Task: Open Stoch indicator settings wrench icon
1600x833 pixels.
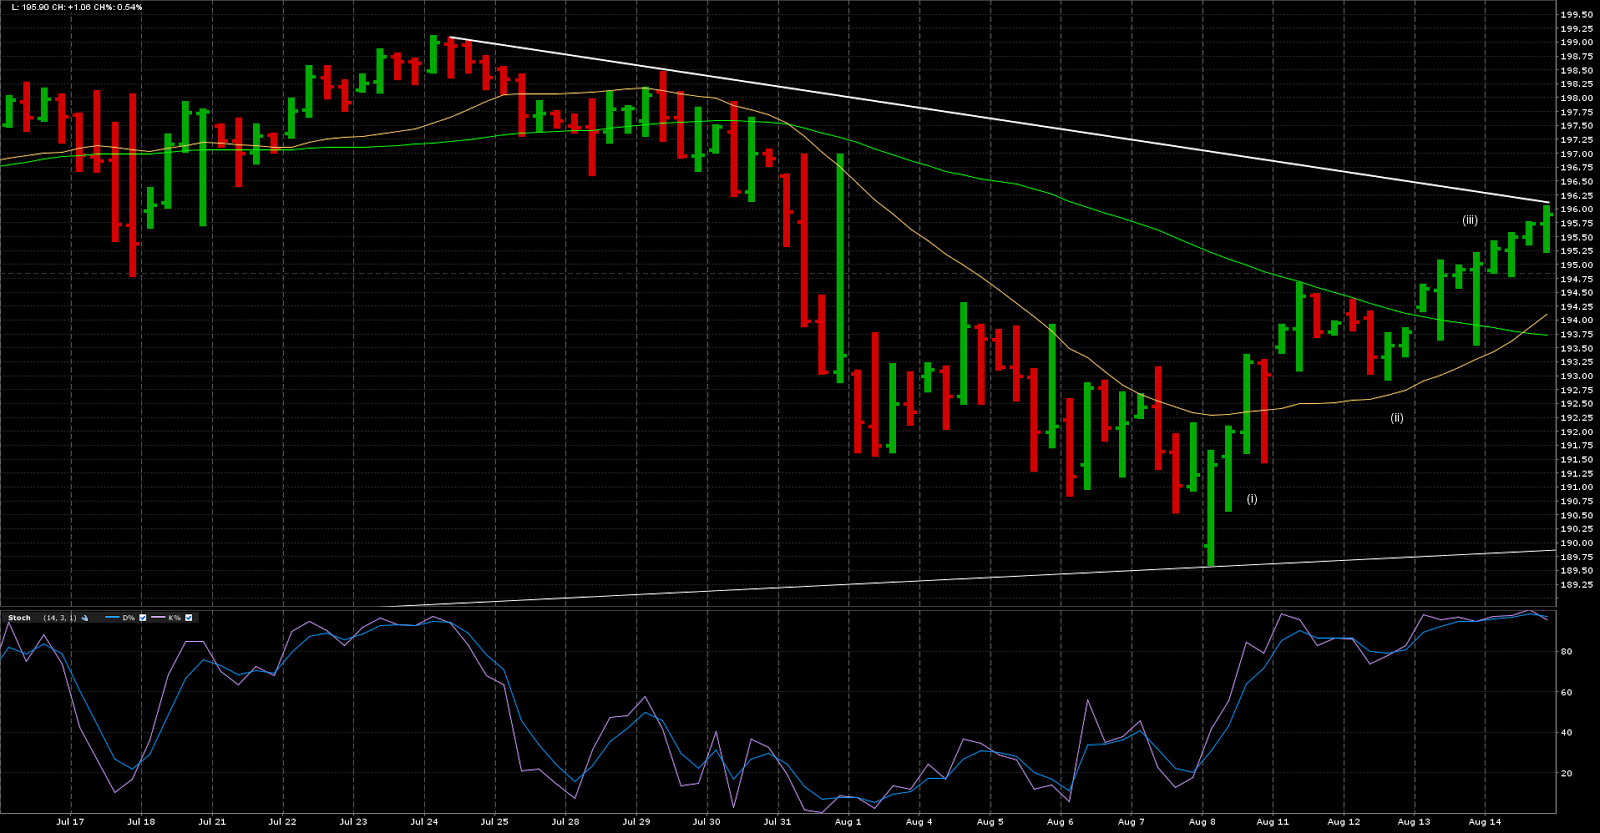Action: tap(85, 618)
